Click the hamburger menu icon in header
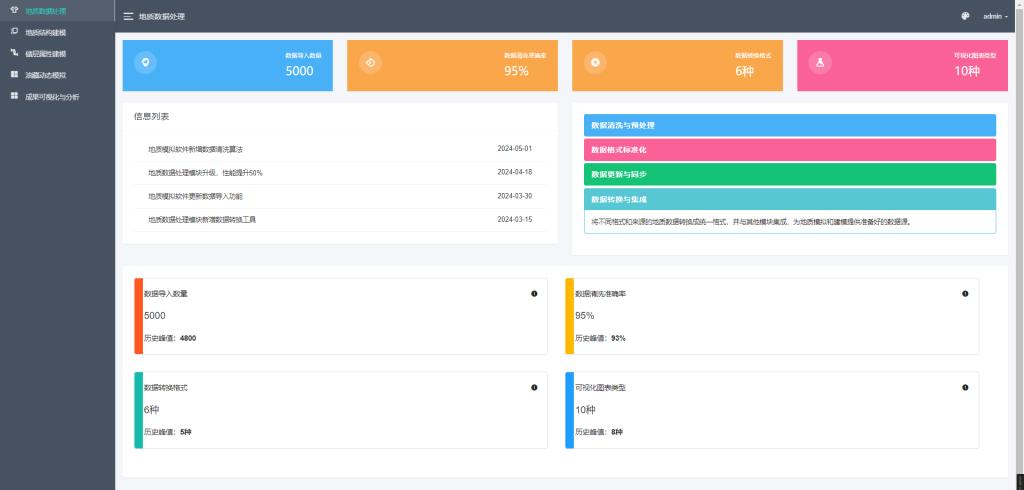Image resolution: width=1024 pixels, height=490 pixels. tap(128, 17)
